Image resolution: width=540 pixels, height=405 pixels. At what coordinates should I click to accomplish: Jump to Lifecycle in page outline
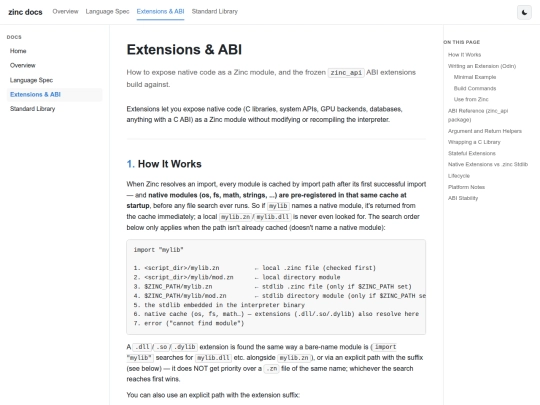[459, 176]
